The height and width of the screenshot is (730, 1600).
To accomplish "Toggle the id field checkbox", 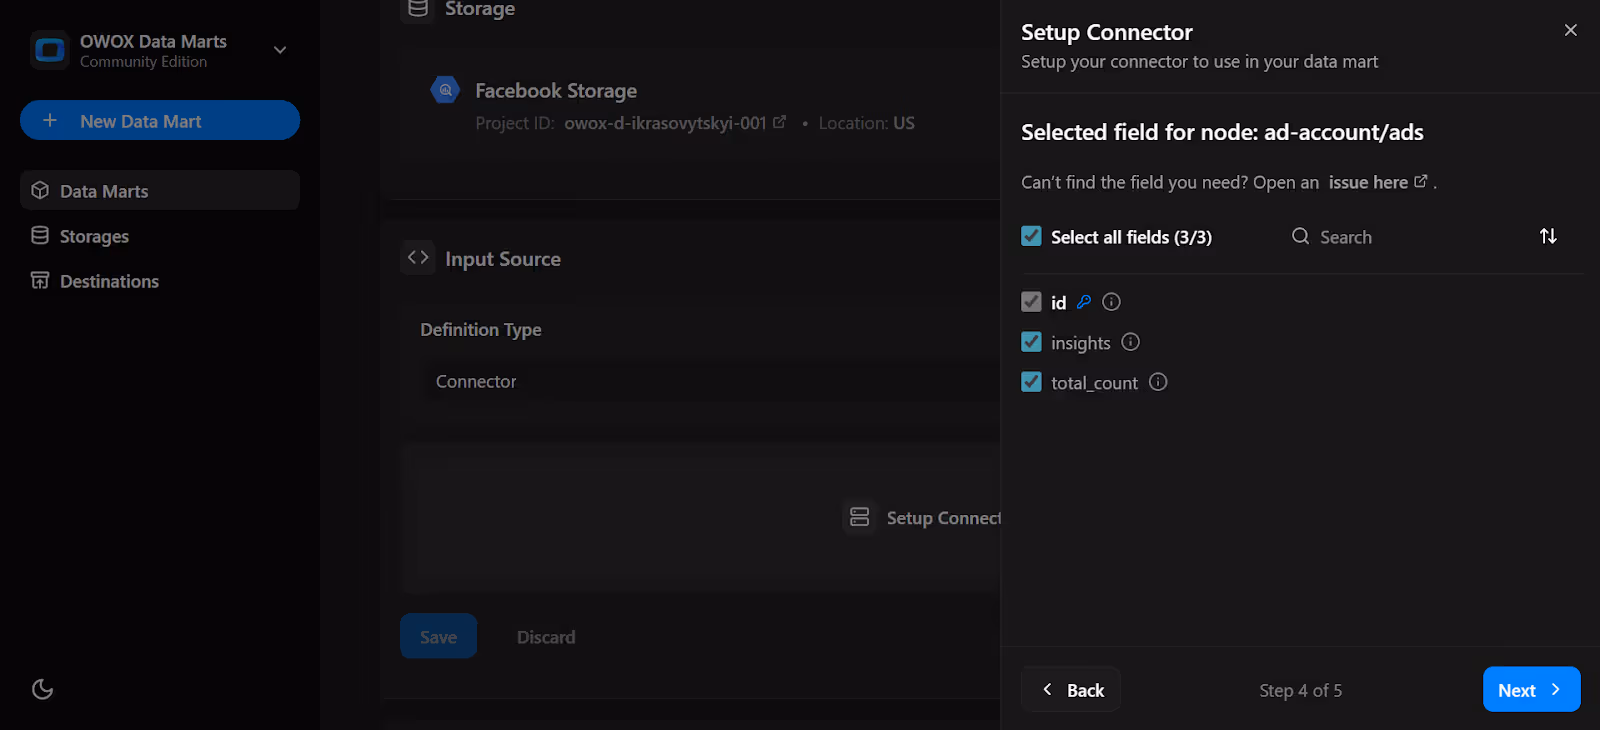I will tap(1031, 301).
